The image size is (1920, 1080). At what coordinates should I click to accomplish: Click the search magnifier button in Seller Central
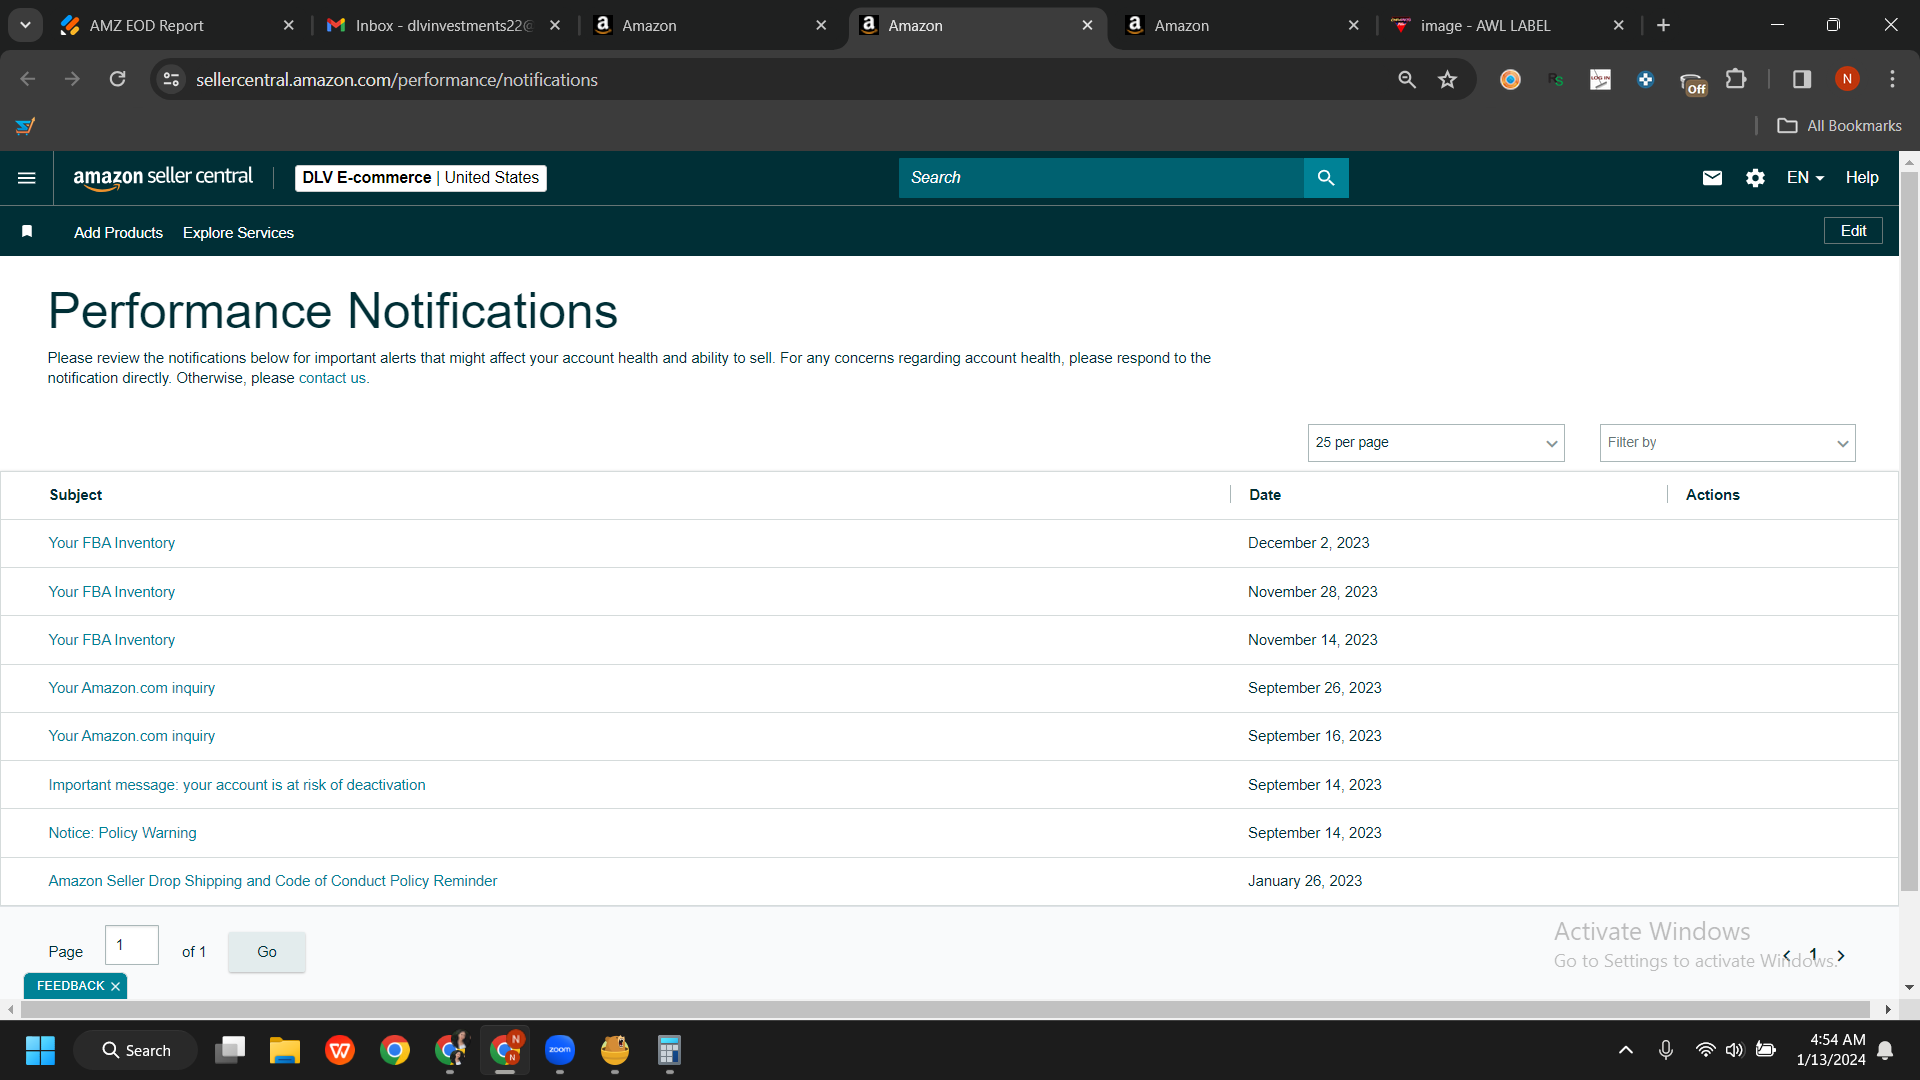pos(1326,178)
